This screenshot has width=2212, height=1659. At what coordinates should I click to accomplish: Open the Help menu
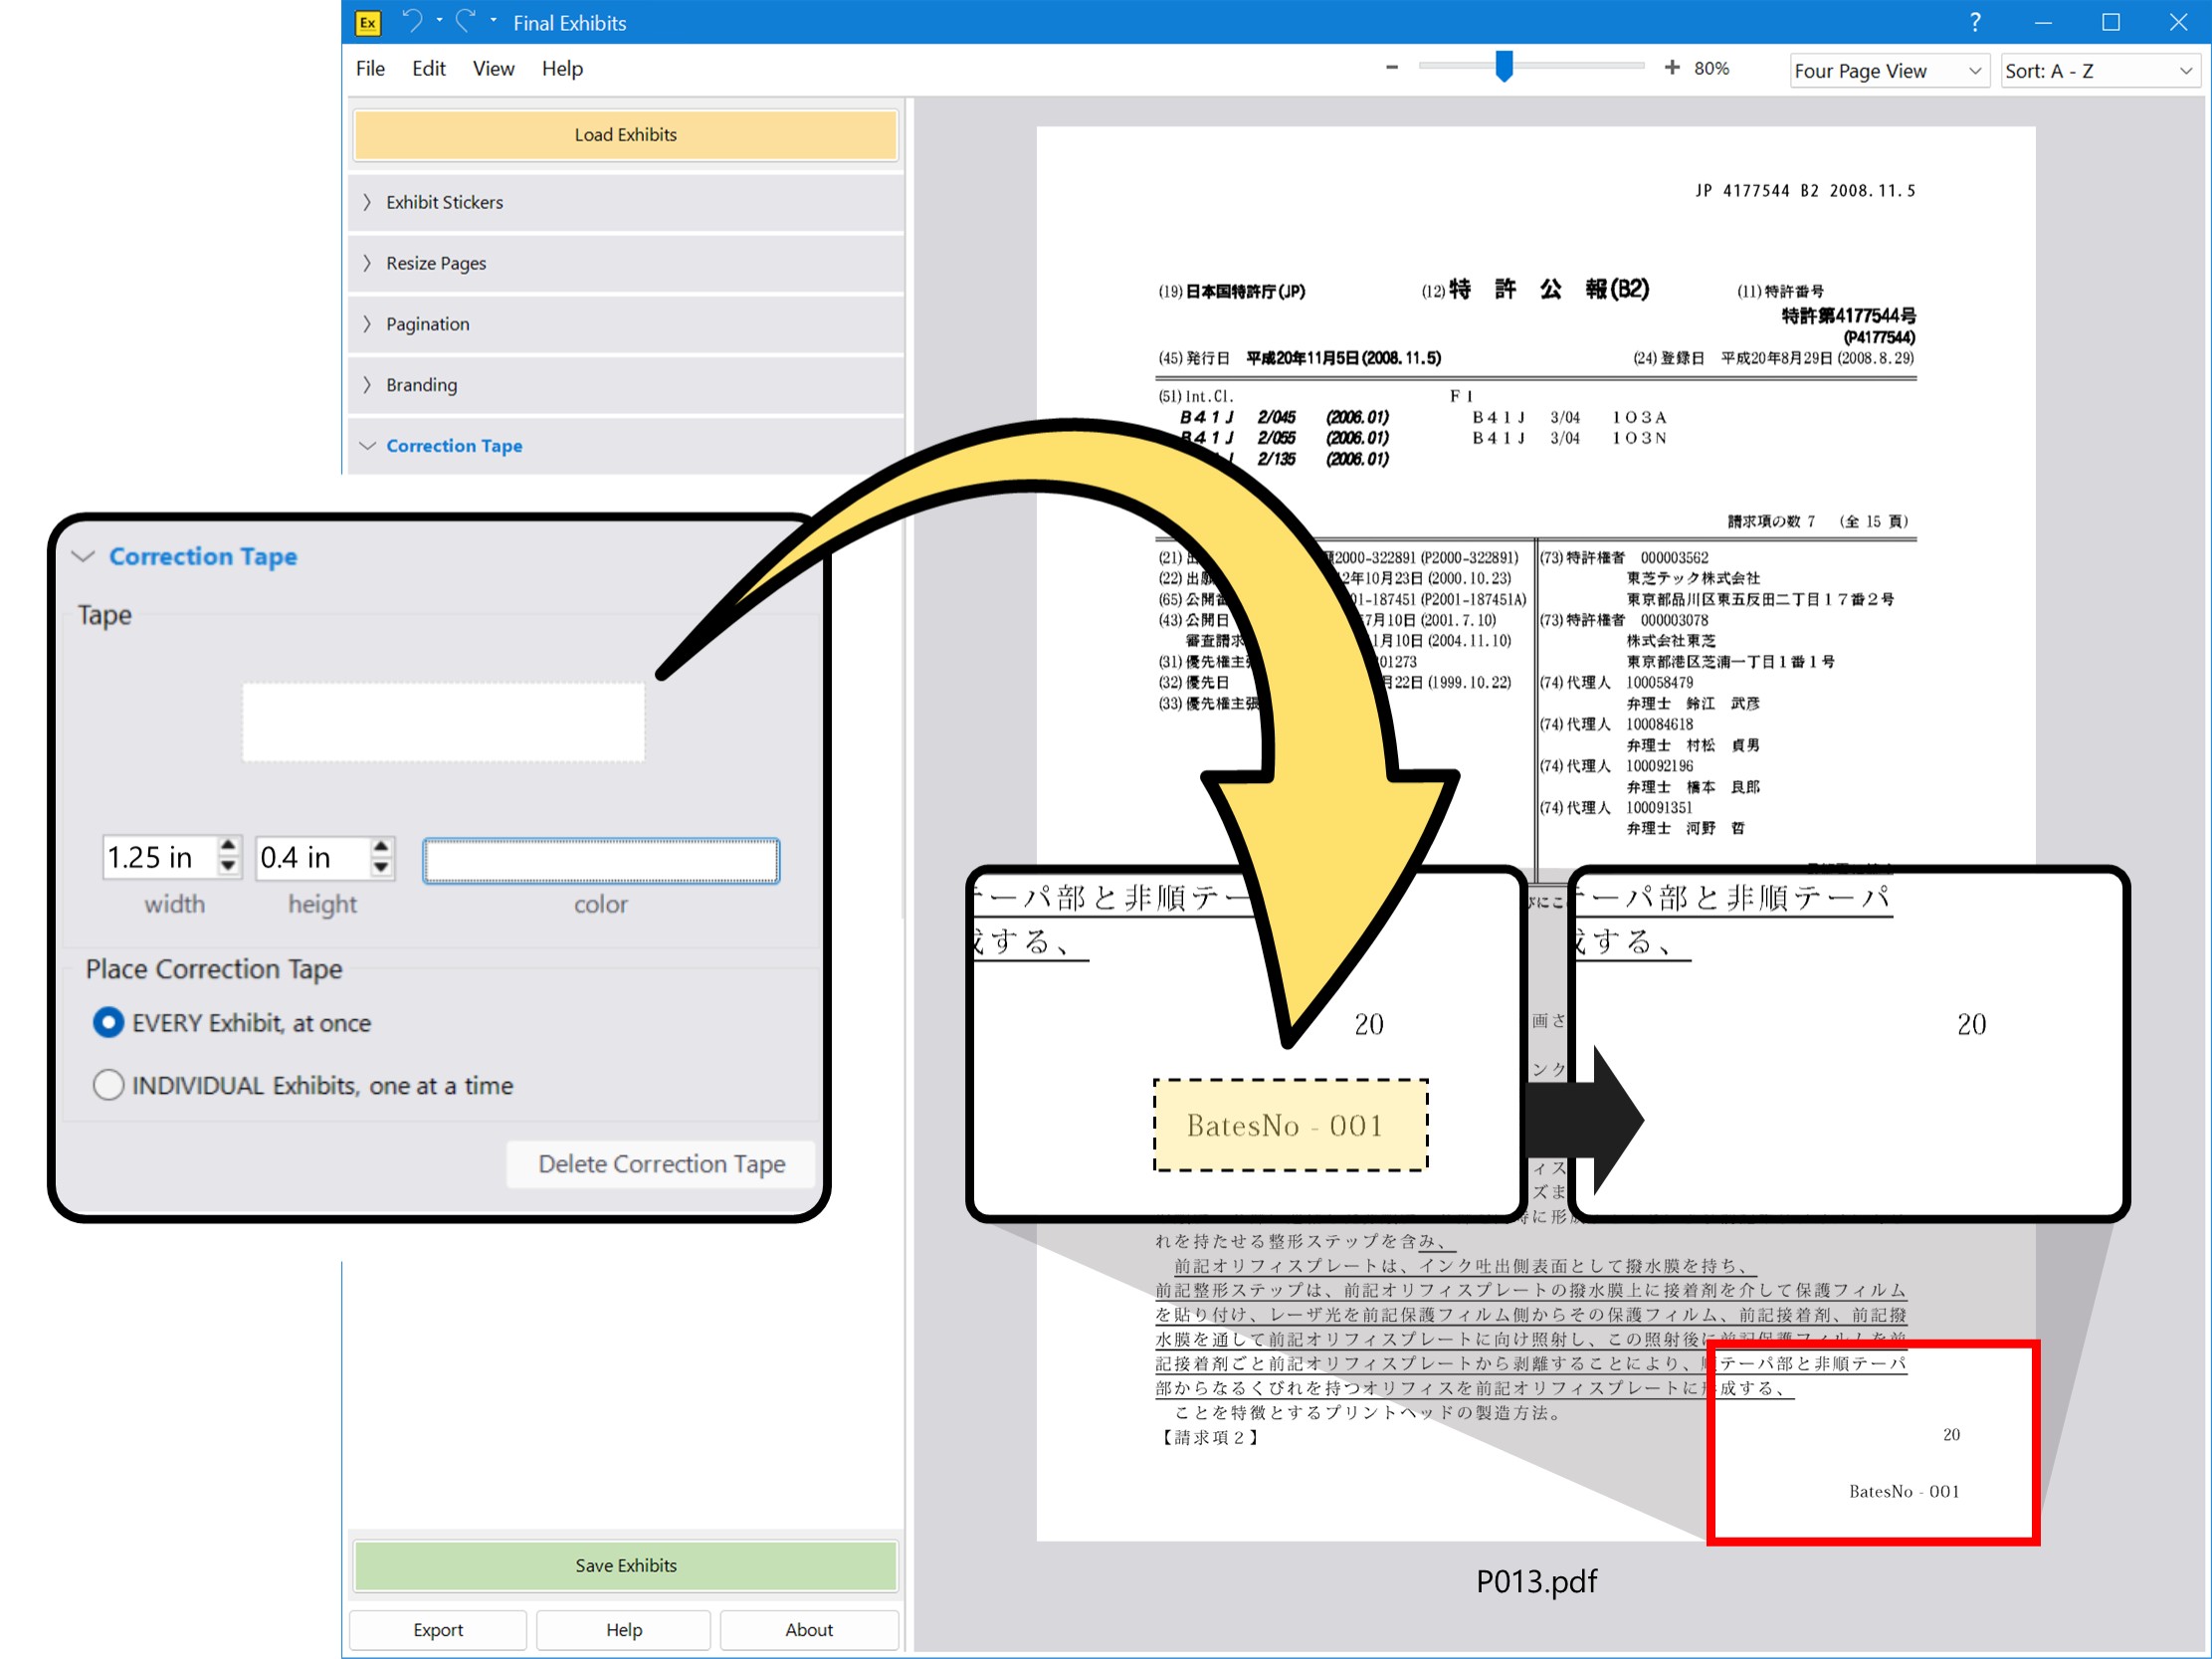pyautogui.click(x=562, y=68)
